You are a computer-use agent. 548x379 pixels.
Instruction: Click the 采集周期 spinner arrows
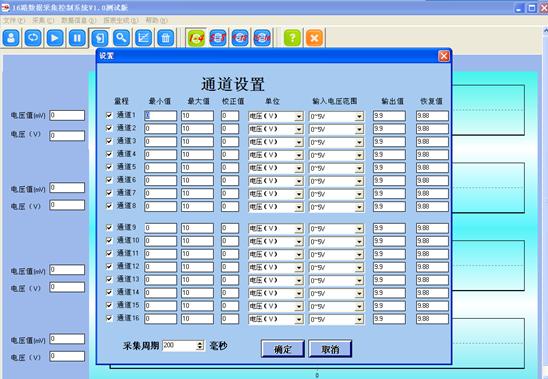coord(200,346)
